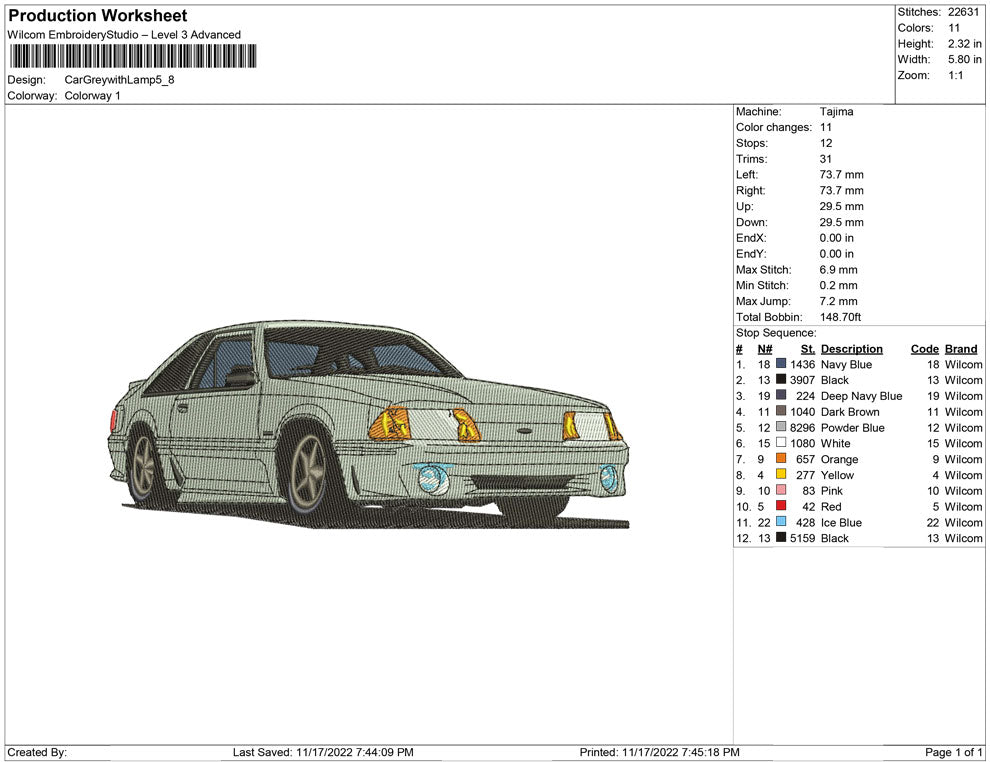
Task: Click the Navy Blue thread color swatch
Action: pos(781,365)
